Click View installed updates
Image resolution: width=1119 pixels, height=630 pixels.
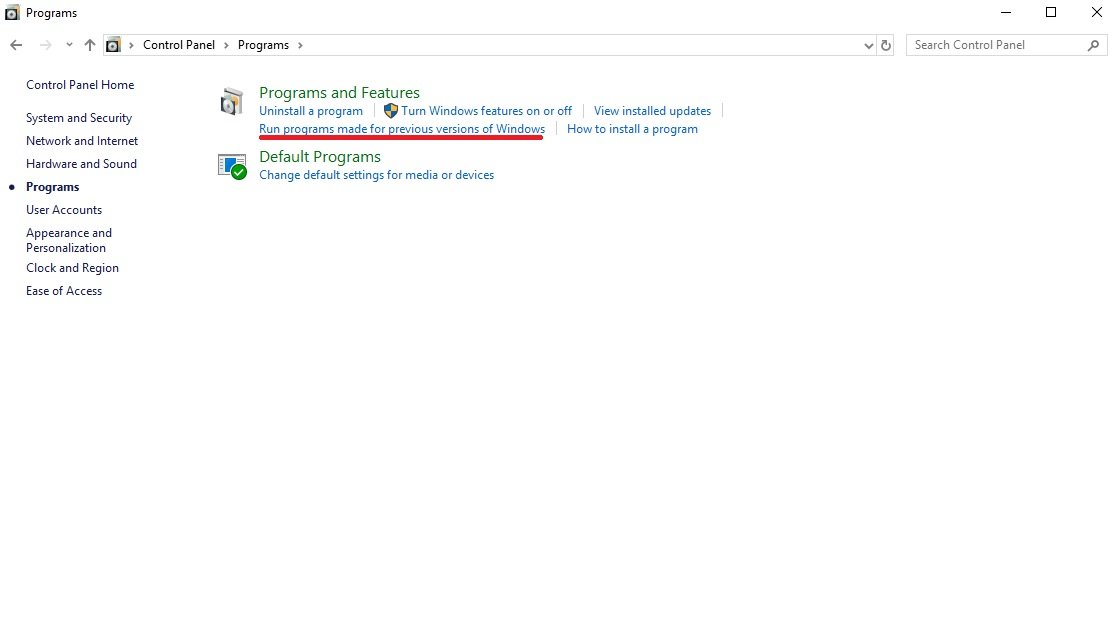pos(652,111)
